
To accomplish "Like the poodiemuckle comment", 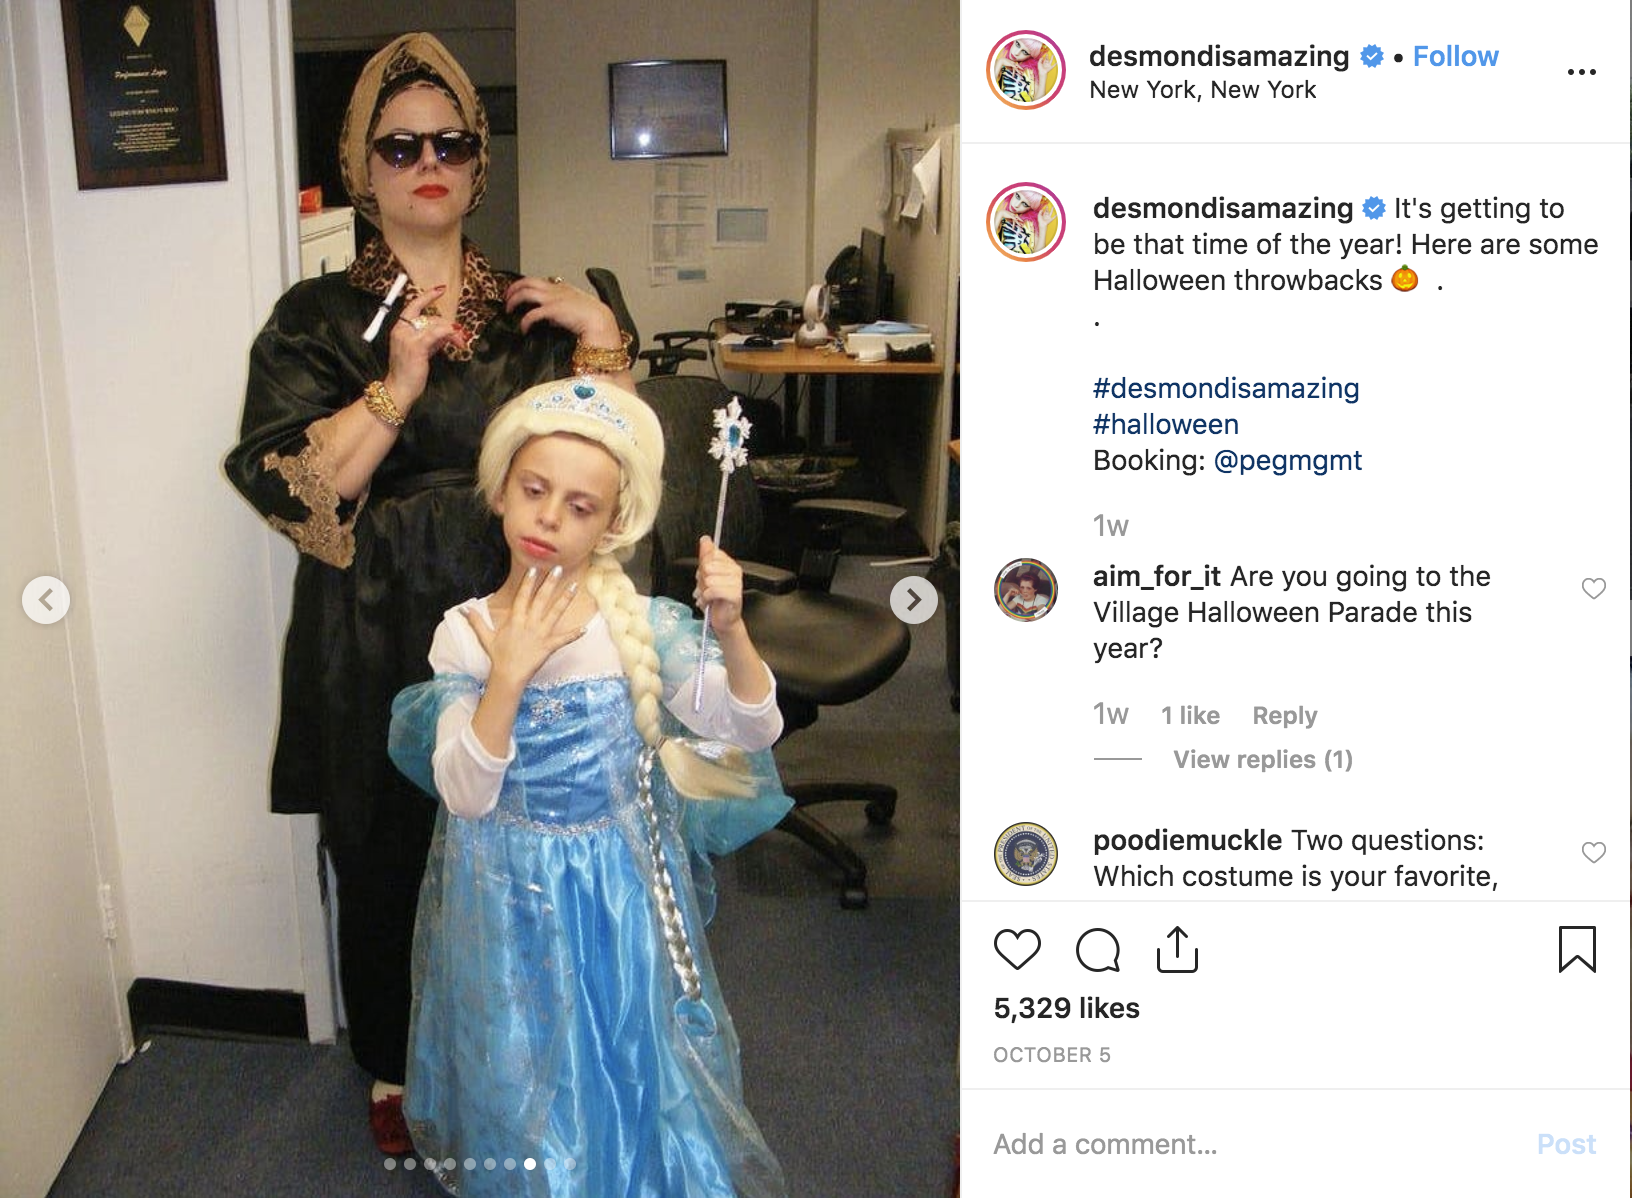I will point(1594,852).
